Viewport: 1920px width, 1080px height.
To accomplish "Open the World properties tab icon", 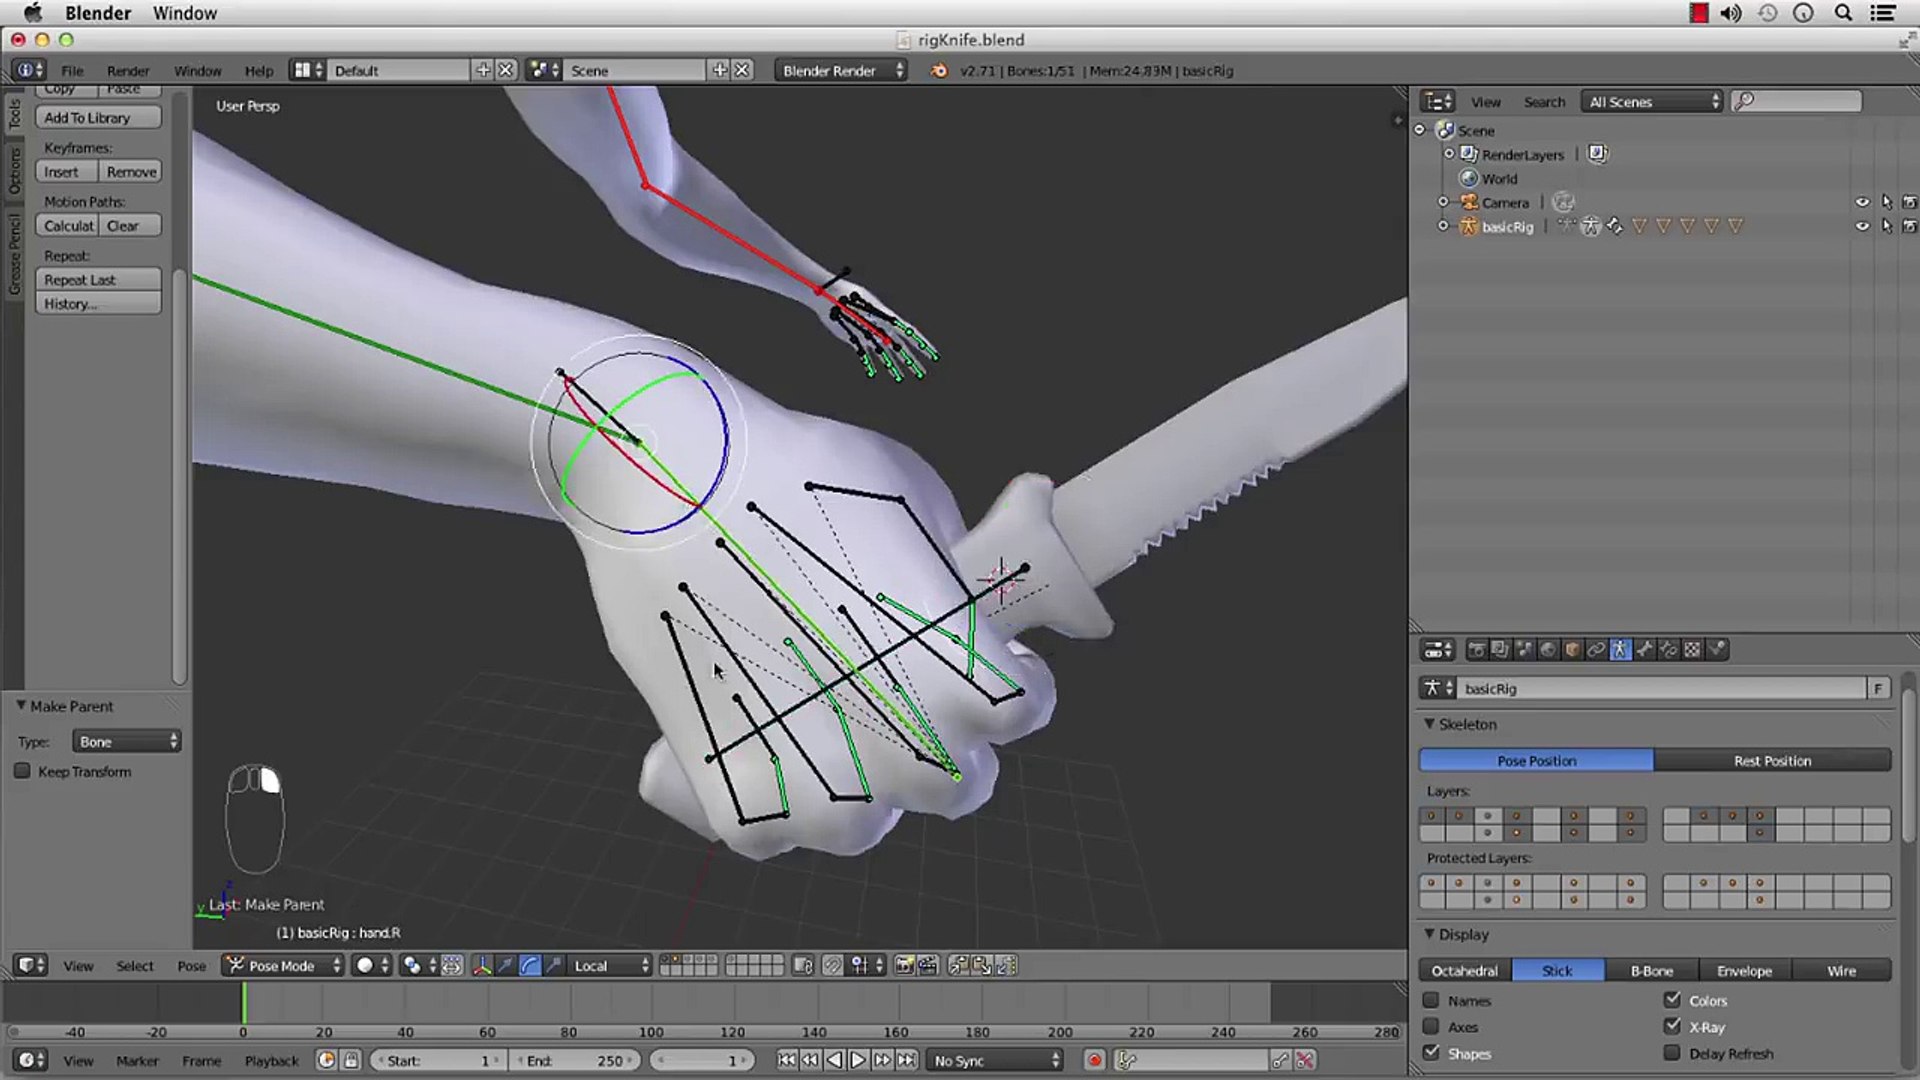I will [x=1548, y=650].
